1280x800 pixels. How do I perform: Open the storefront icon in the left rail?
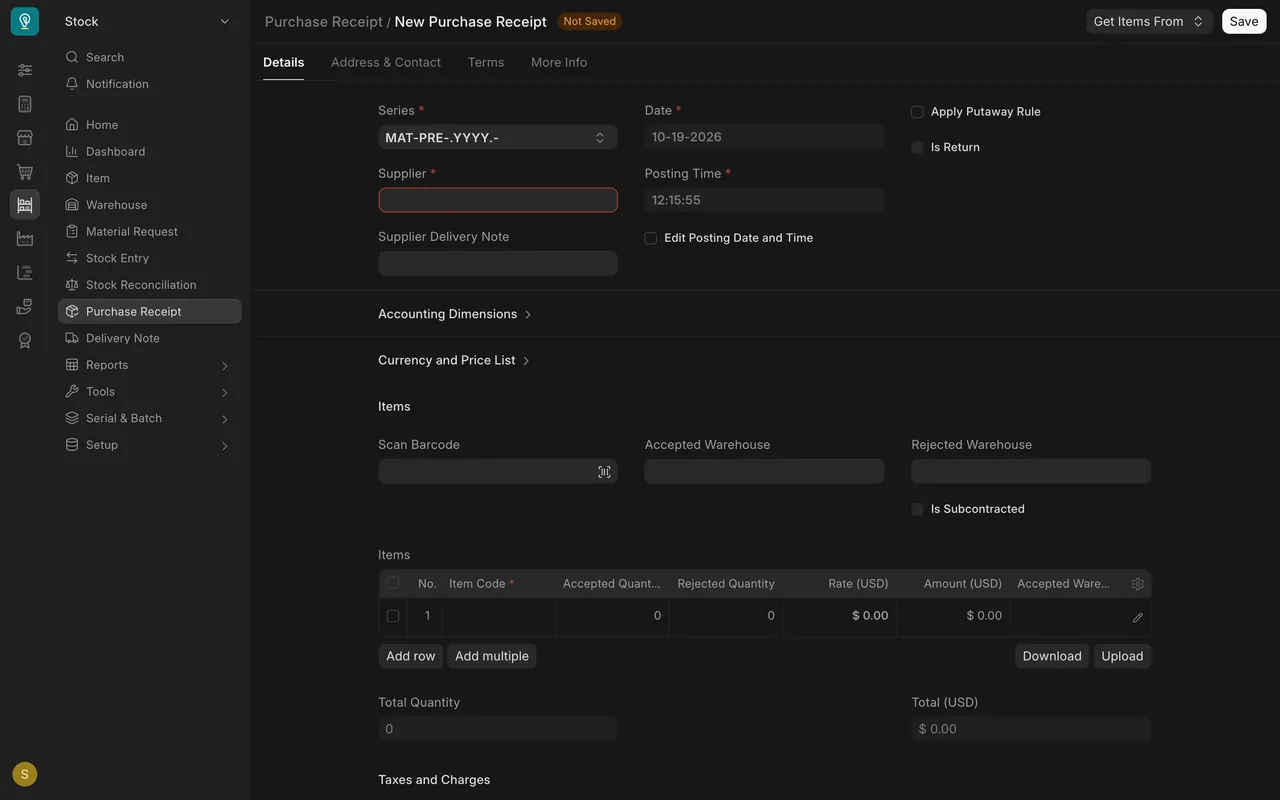point(25,138)
